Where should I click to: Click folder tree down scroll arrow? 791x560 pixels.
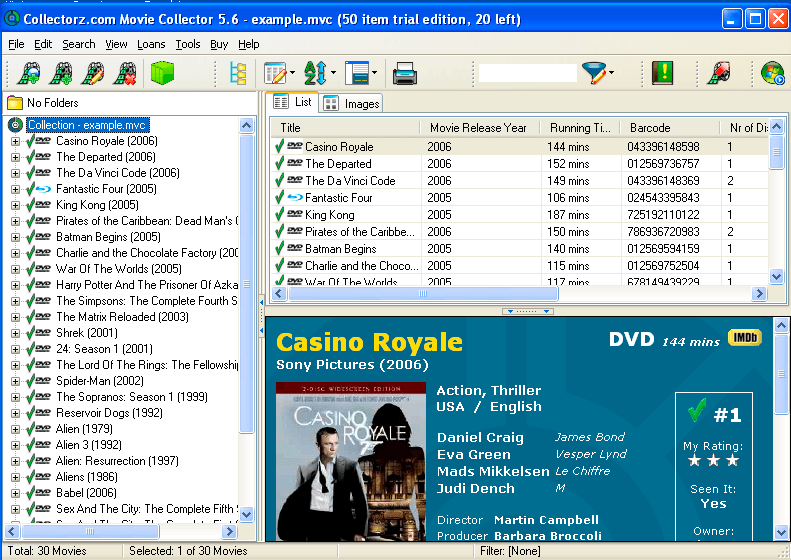[x=246, y=515]
